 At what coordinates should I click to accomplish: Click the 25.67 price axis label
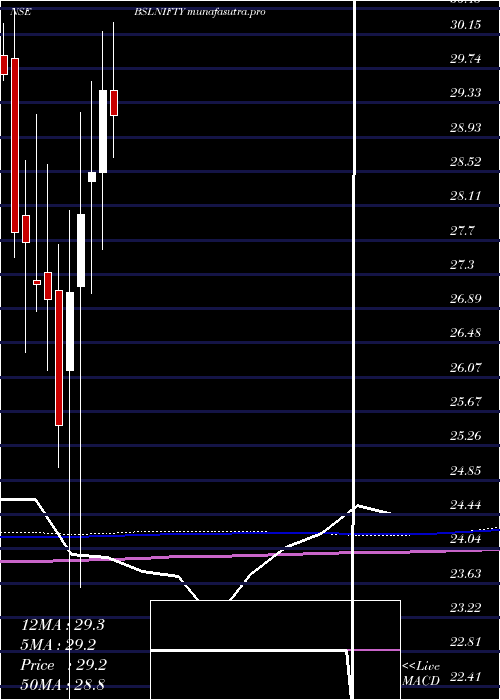465,402
